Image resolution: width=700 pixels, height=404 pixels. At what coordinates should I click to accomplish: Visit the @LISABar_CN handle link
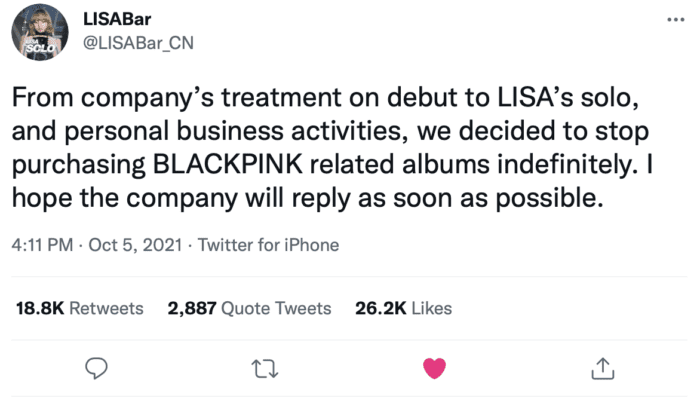click(138, 43)
